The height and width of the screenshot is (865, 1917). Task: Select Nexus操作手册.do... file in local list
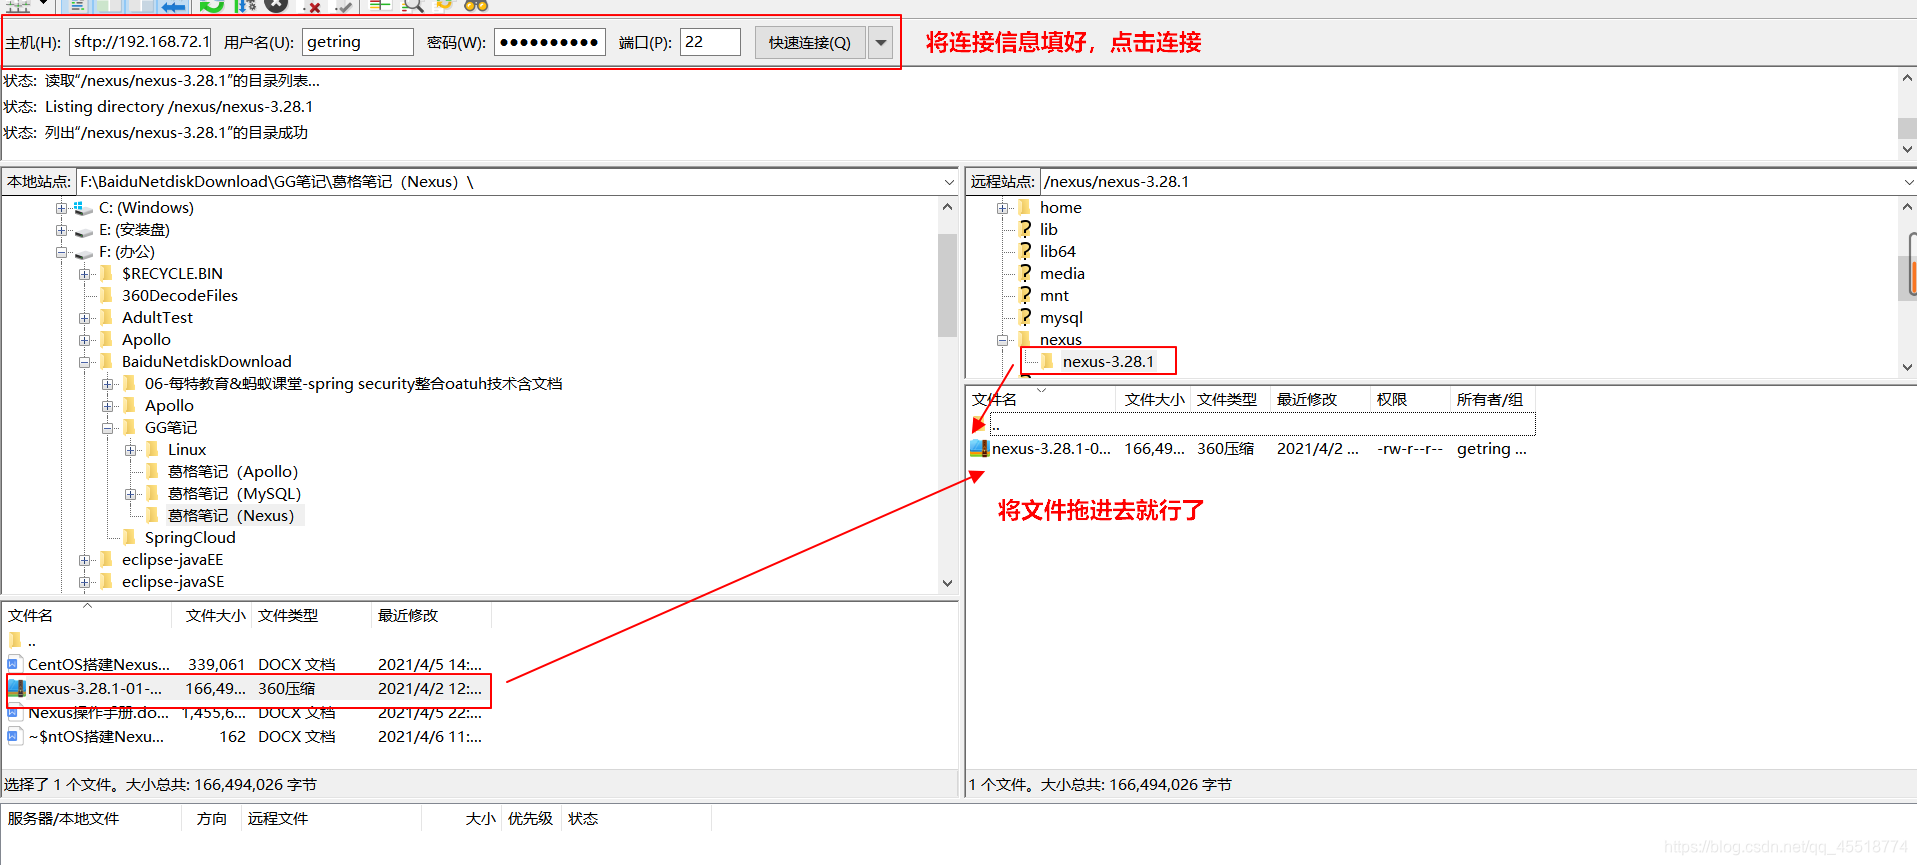pyautogui.click(x=98, y=712)
